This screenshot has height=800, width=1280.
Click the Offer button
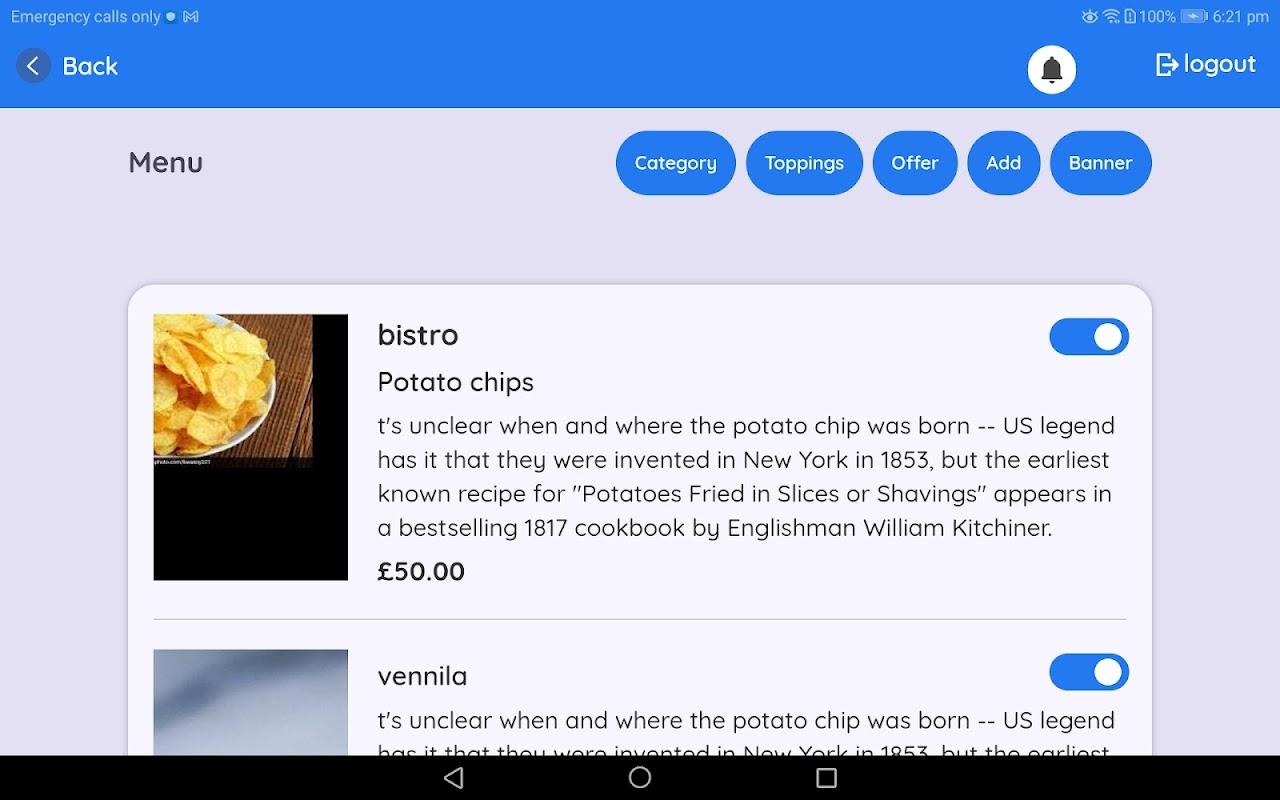coord(914,163)
